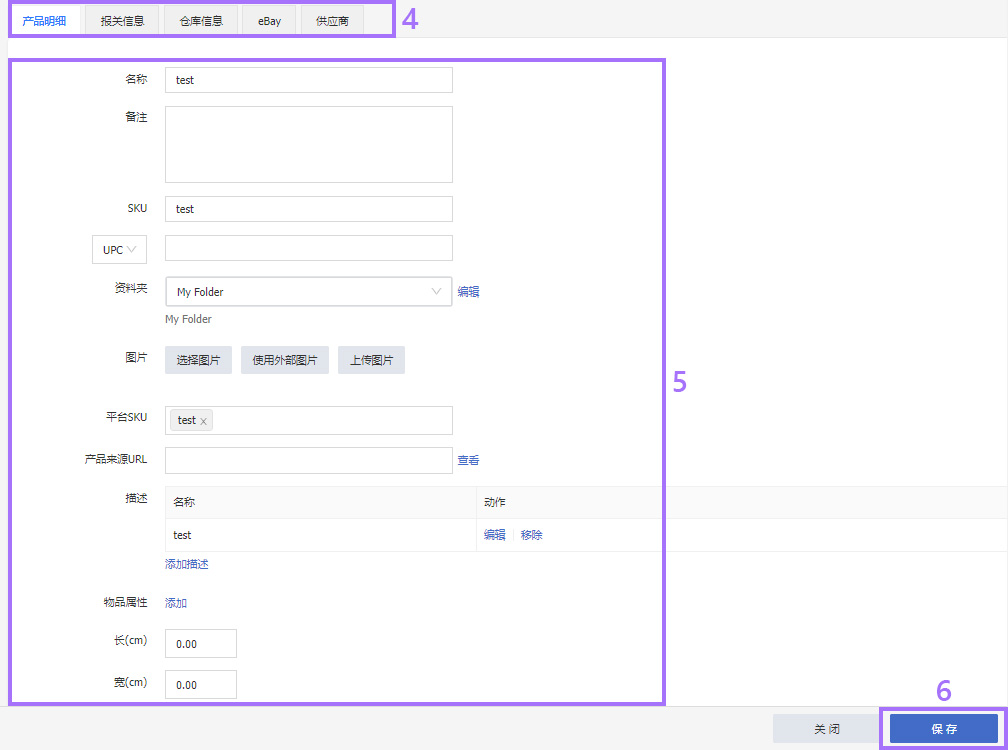Return to the 产品明细 tab
This screenshot has height=750, width=1008.
point(46,19)
